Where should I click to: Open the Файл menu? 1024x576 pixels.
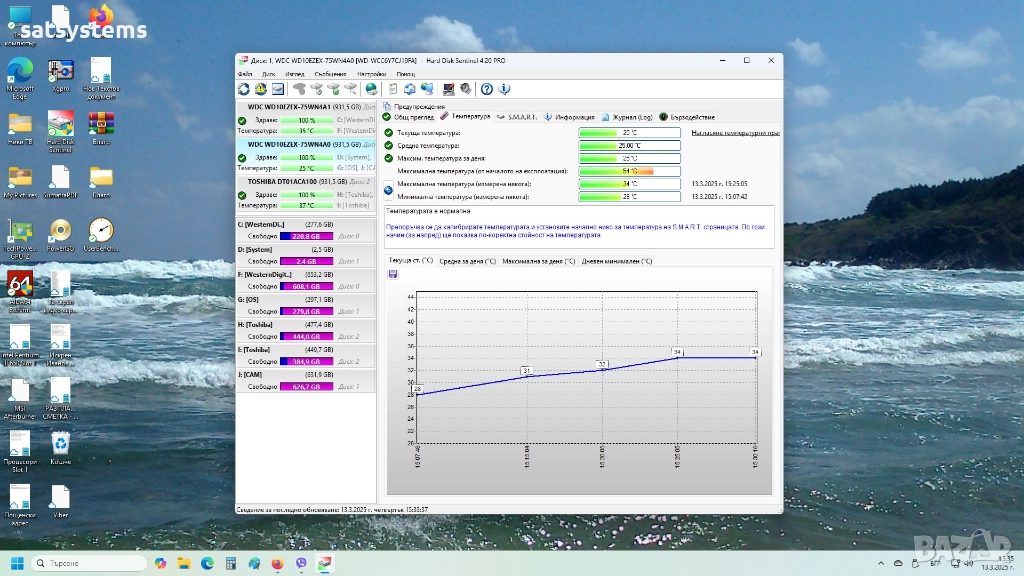click(245, 74)
